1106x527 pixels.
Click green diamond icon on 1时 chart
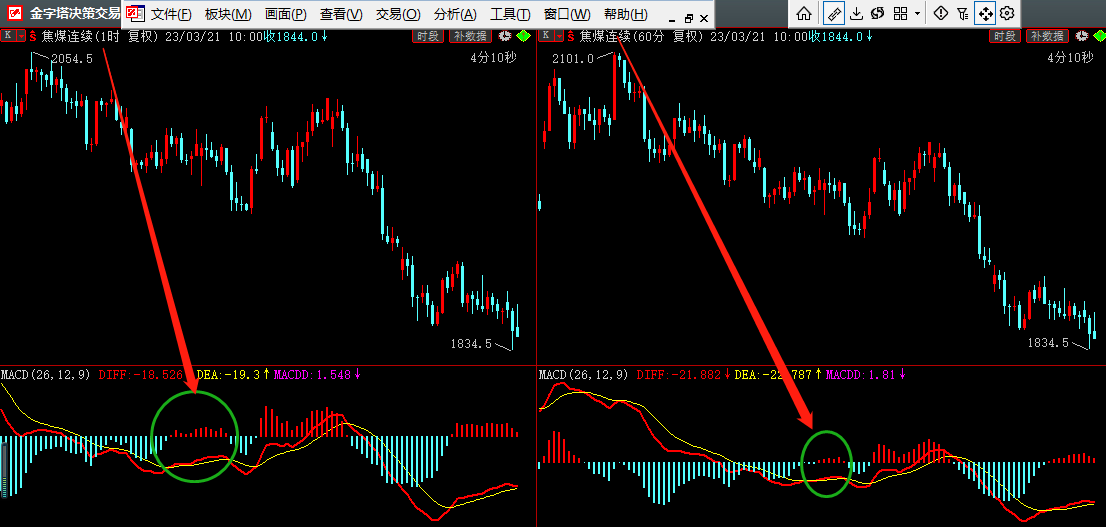523,36
